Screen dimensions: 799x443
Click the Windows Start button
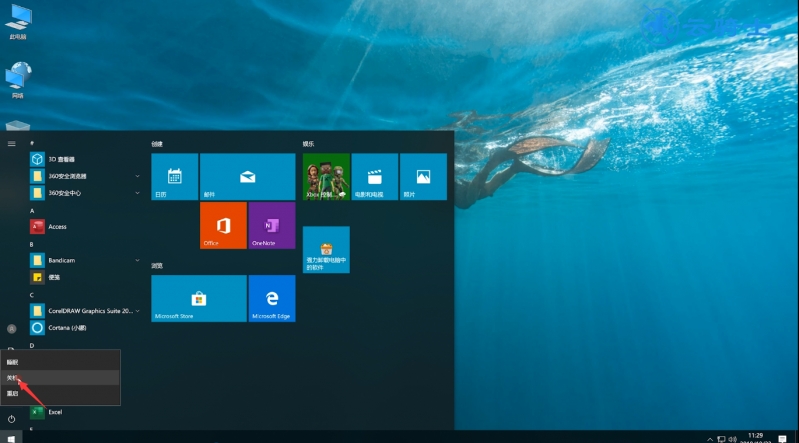(x=11, y=438)
